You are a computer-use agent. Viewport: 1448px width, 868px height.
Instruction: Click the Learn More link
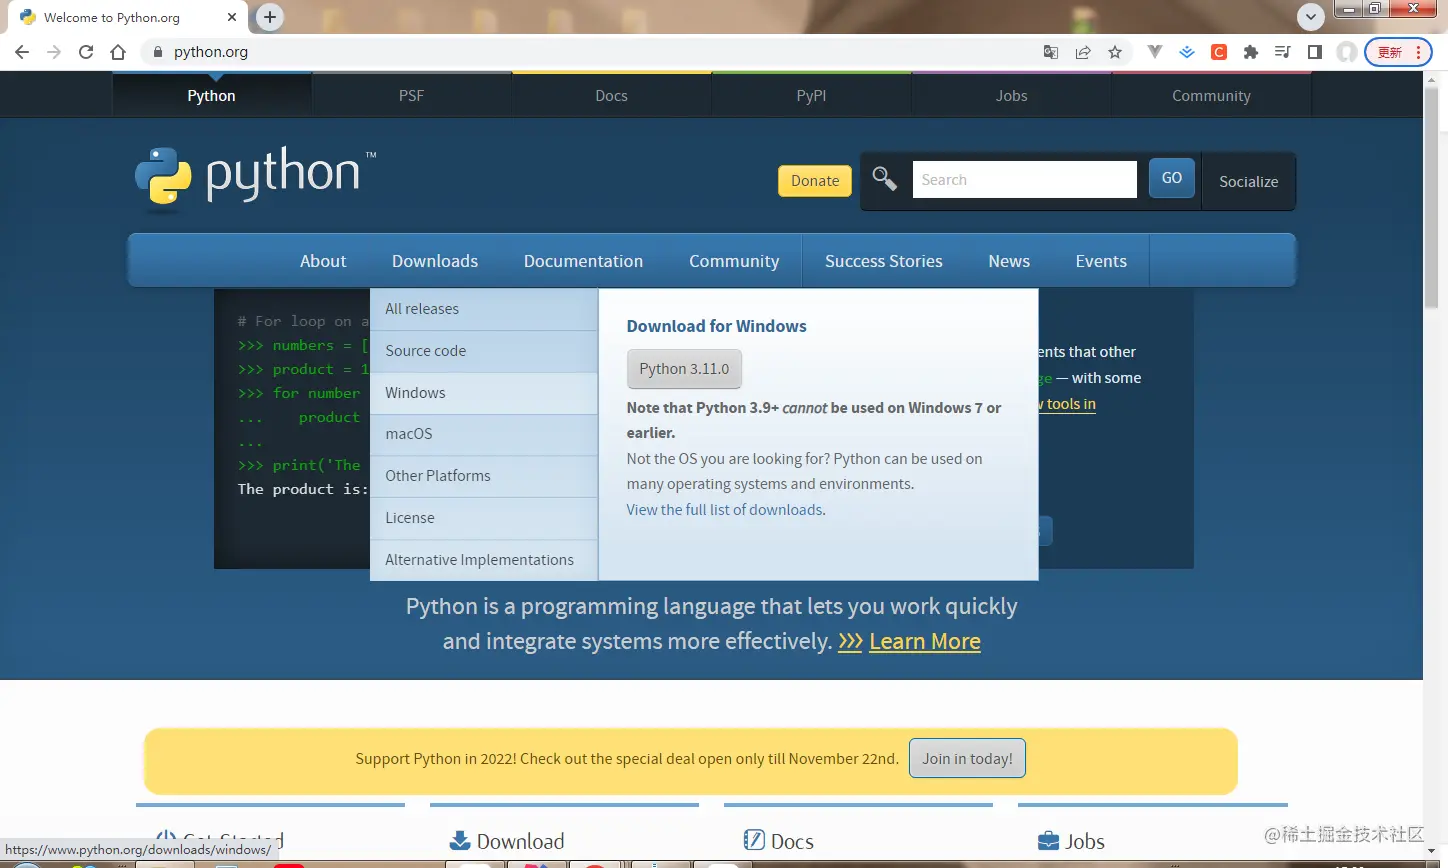(925, 642)
